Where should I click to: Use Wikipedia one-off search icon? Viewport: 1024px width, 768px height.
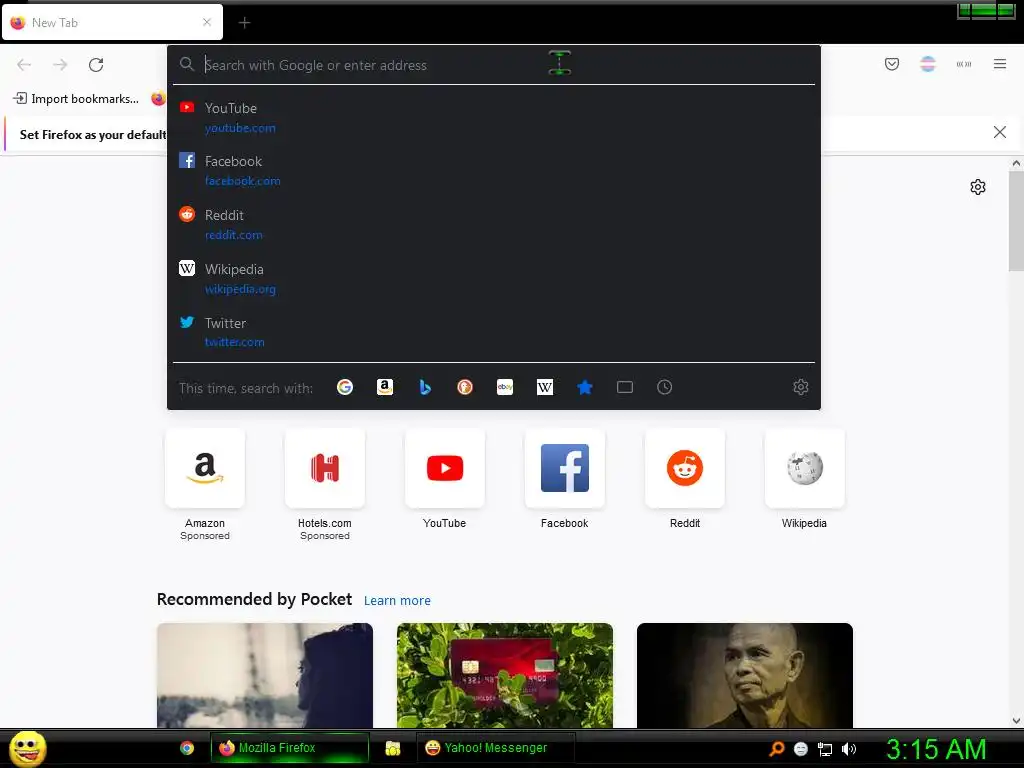[x=545, y=387]
